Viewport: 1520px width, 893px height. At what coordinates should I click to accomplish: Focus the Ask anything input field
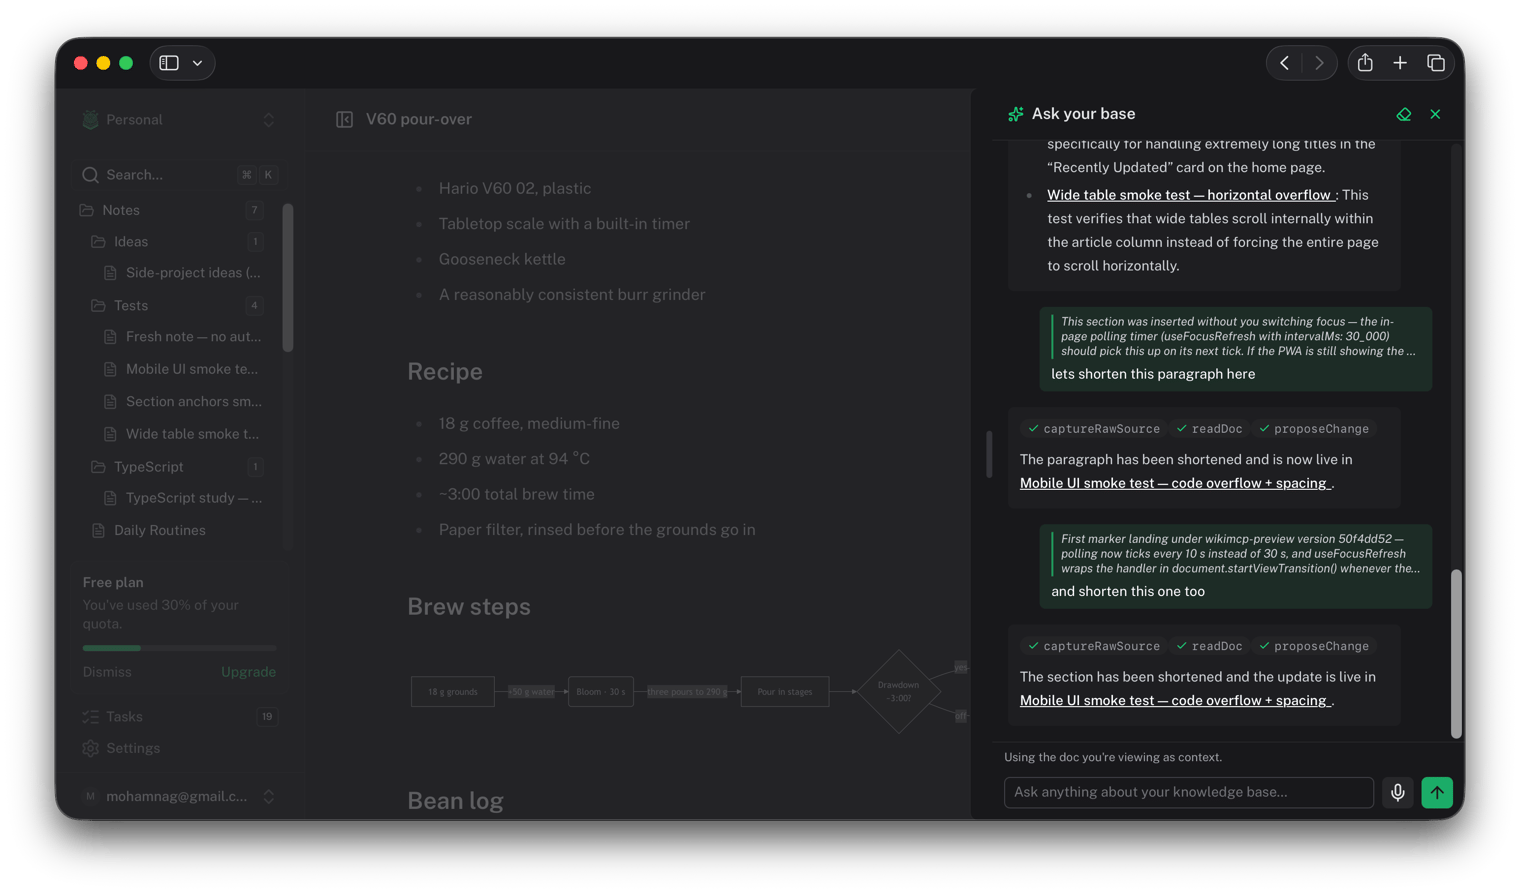coord(1189,793)
